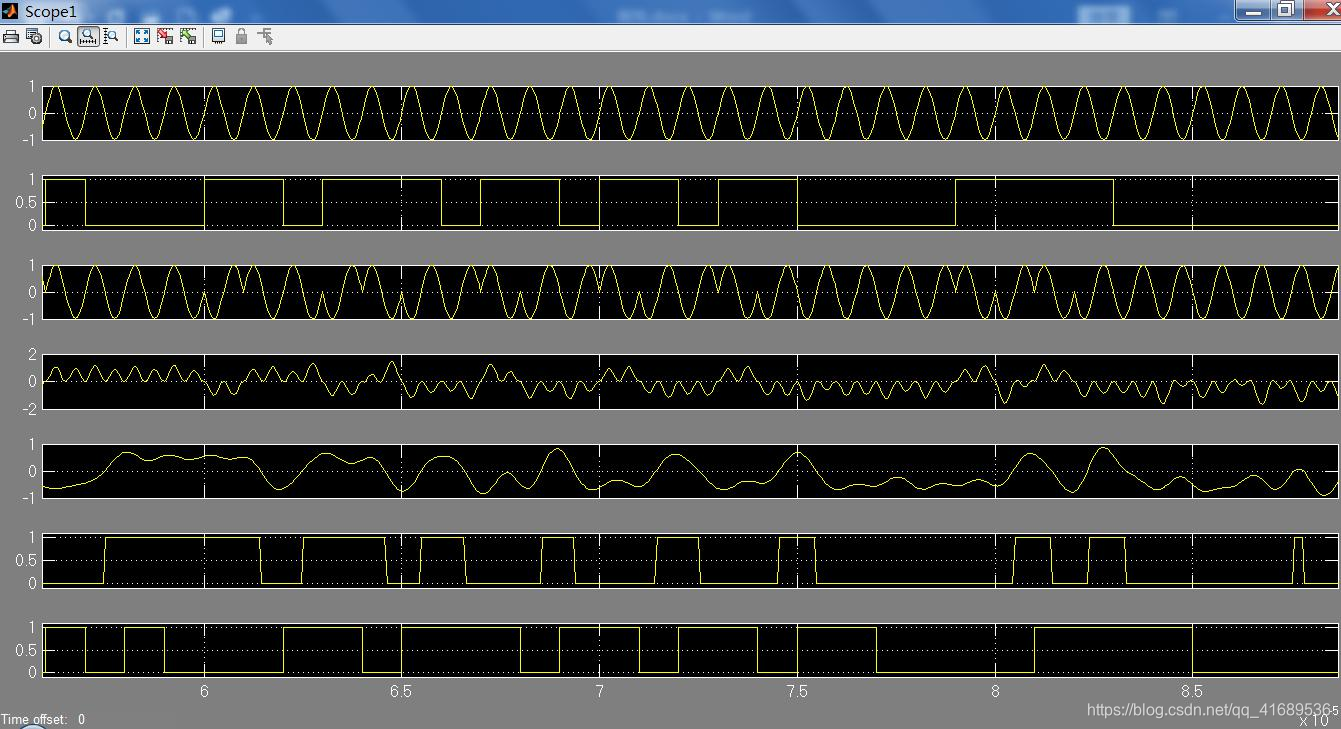Click the MATLAB logo in Scope1 title bar
The height and width of the screenshot is (729, 1341).
click(11, 11)
